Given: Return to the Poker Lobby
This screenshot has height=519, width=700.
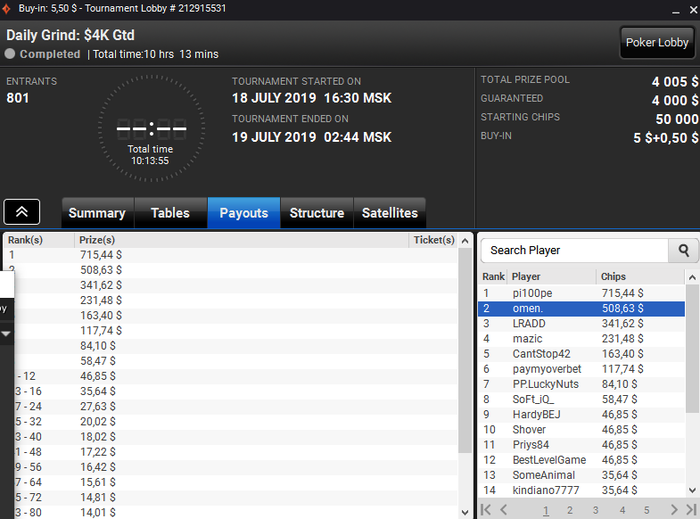Looking at the screenshot, I should 657,42.
